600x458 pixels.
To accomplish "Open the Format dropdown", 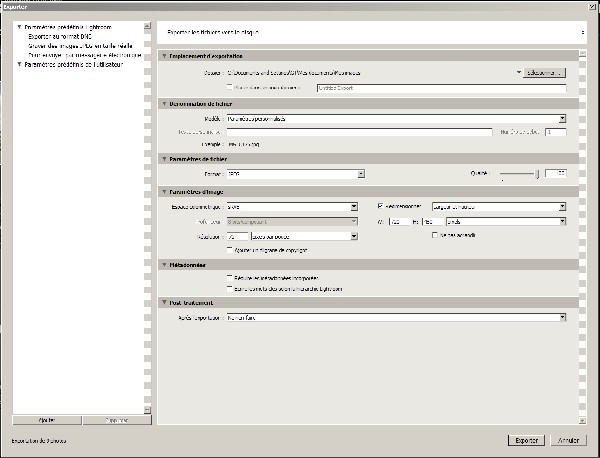I will pyautogui.click(x=295, y=174).
